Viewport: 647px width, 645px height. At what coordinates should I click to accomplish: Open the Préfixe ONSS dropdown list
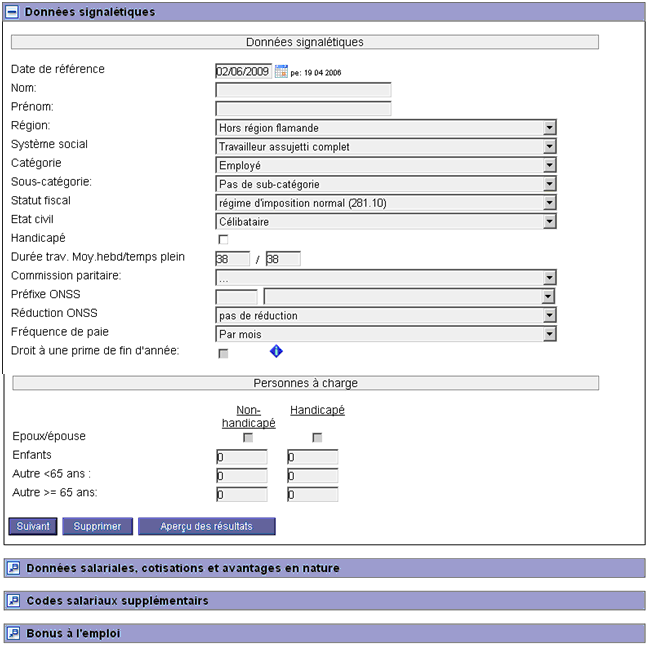[x=409, y=296]
